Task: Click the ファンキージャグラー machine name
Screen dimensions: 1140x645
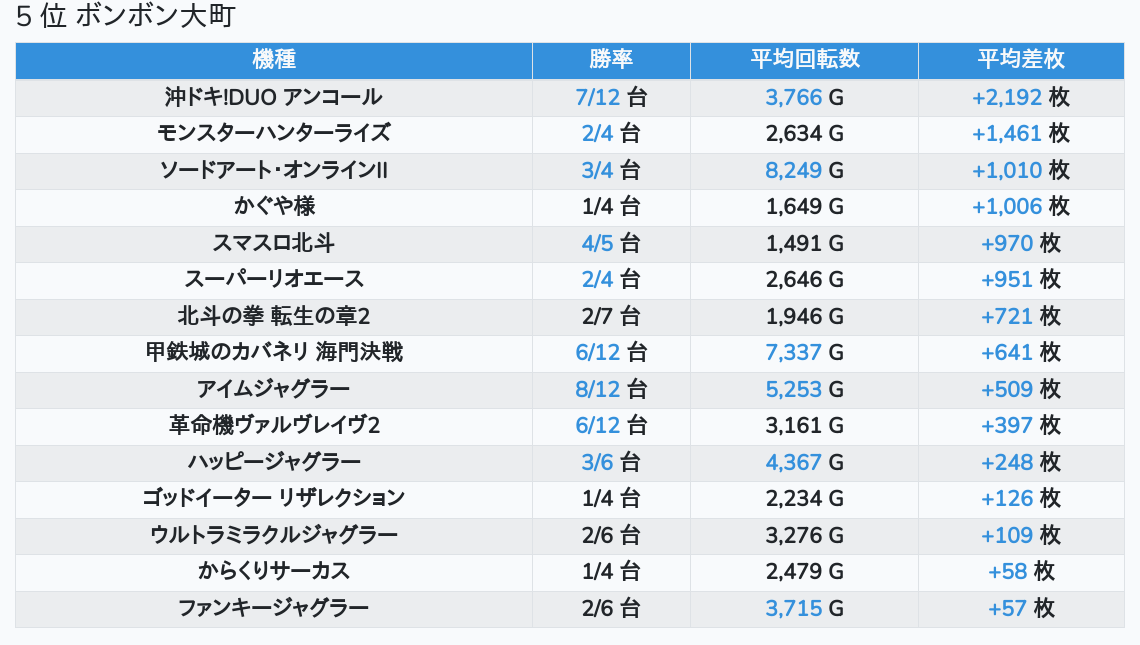Action: coord(274,608)
